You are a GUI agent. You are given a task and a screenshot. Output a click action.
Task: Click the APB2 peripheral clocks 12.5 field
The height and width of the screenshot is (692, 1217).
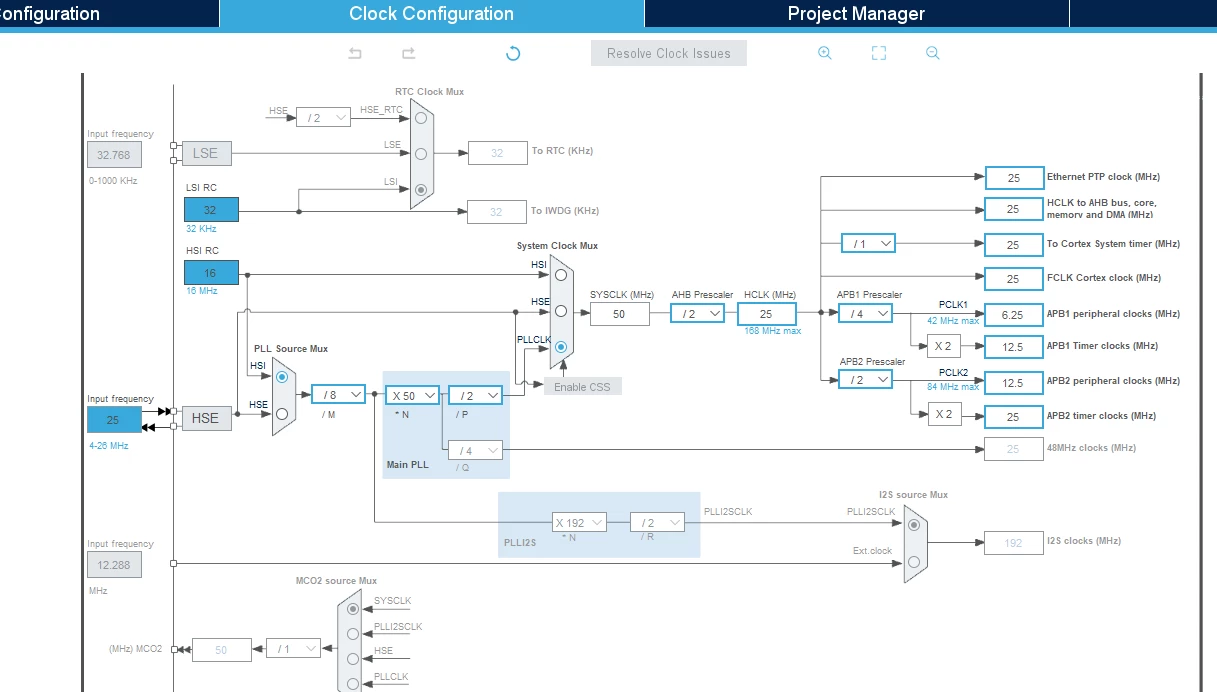point(1014,382)
